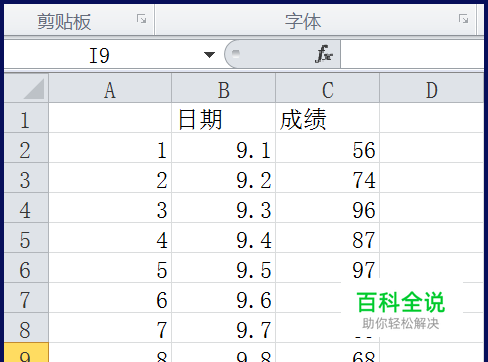Select row 8 header
The image size is (488, 362).
click(27, 328)
